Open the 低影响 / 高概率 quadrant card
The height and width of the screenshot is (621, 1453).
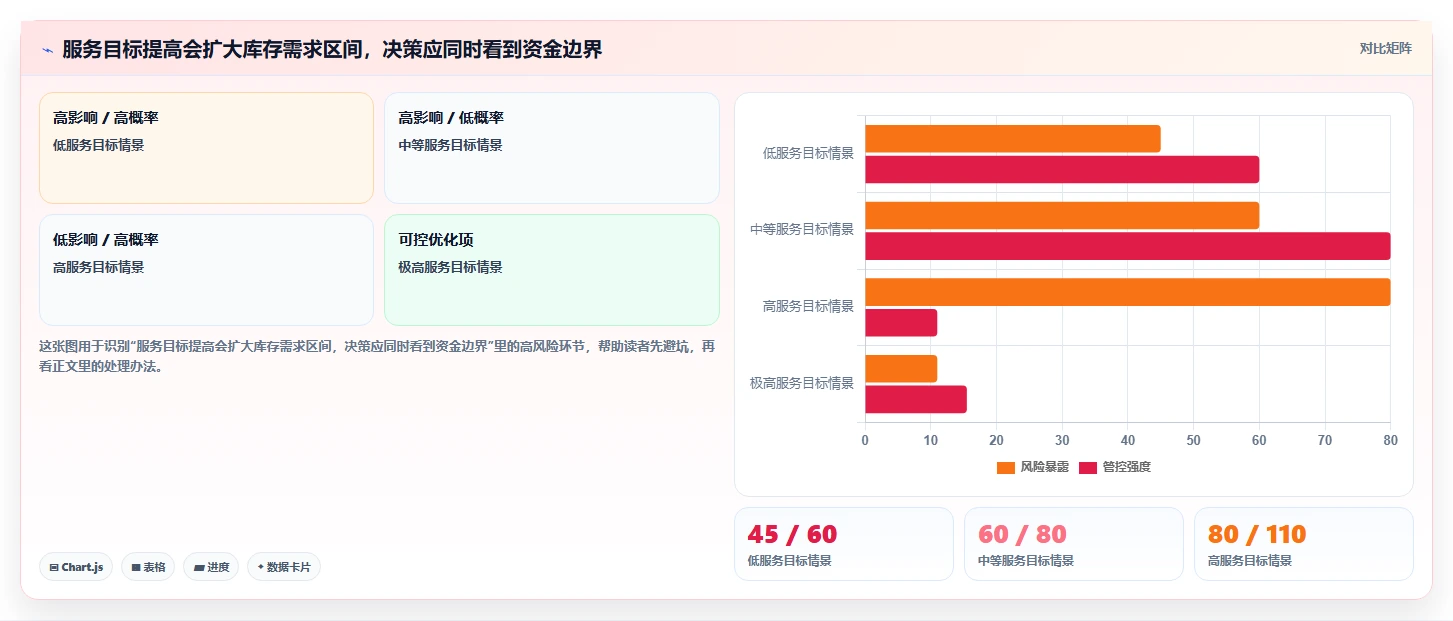206,270
